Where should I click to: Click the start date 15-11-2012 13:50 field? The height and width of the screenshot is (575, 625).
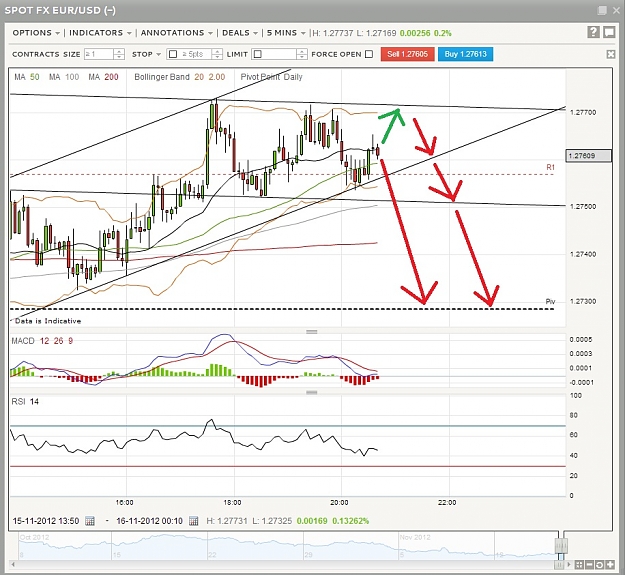tap(46, 521)
